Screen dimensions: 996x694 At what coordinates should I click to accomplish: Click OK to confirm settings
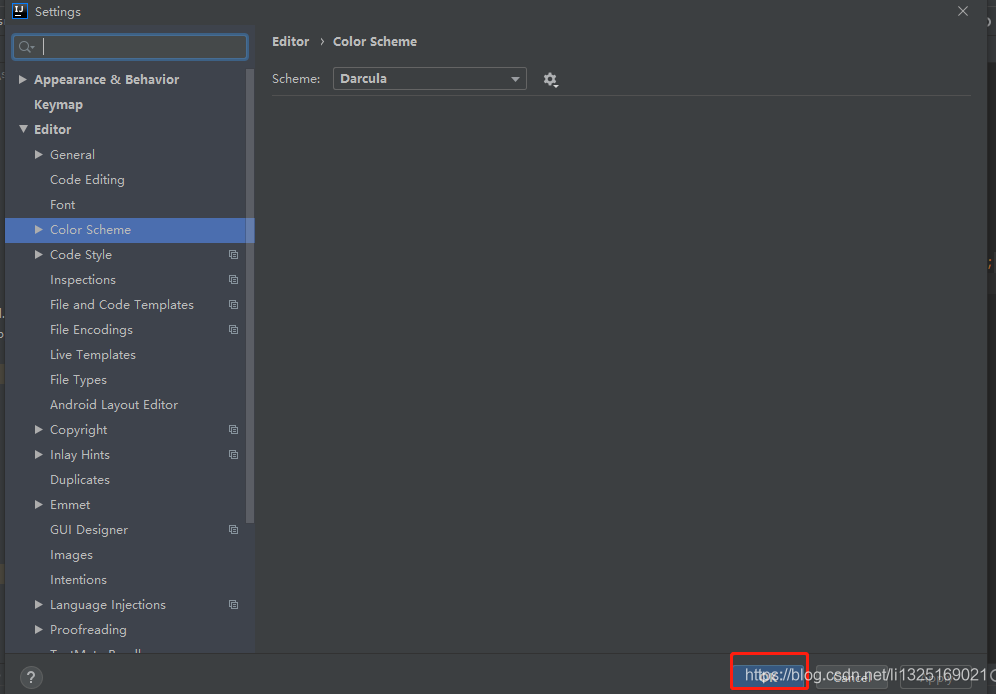(x=769, y=677)
